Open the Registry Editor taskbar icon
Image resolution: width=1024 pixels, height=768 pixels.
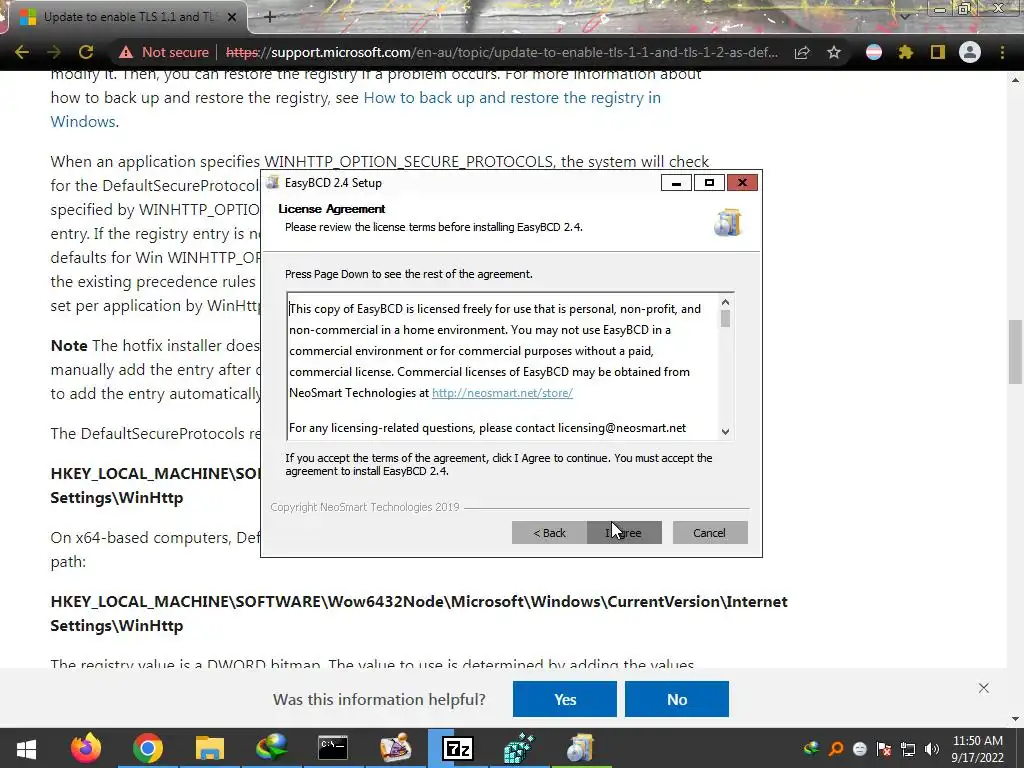[519, 748]
